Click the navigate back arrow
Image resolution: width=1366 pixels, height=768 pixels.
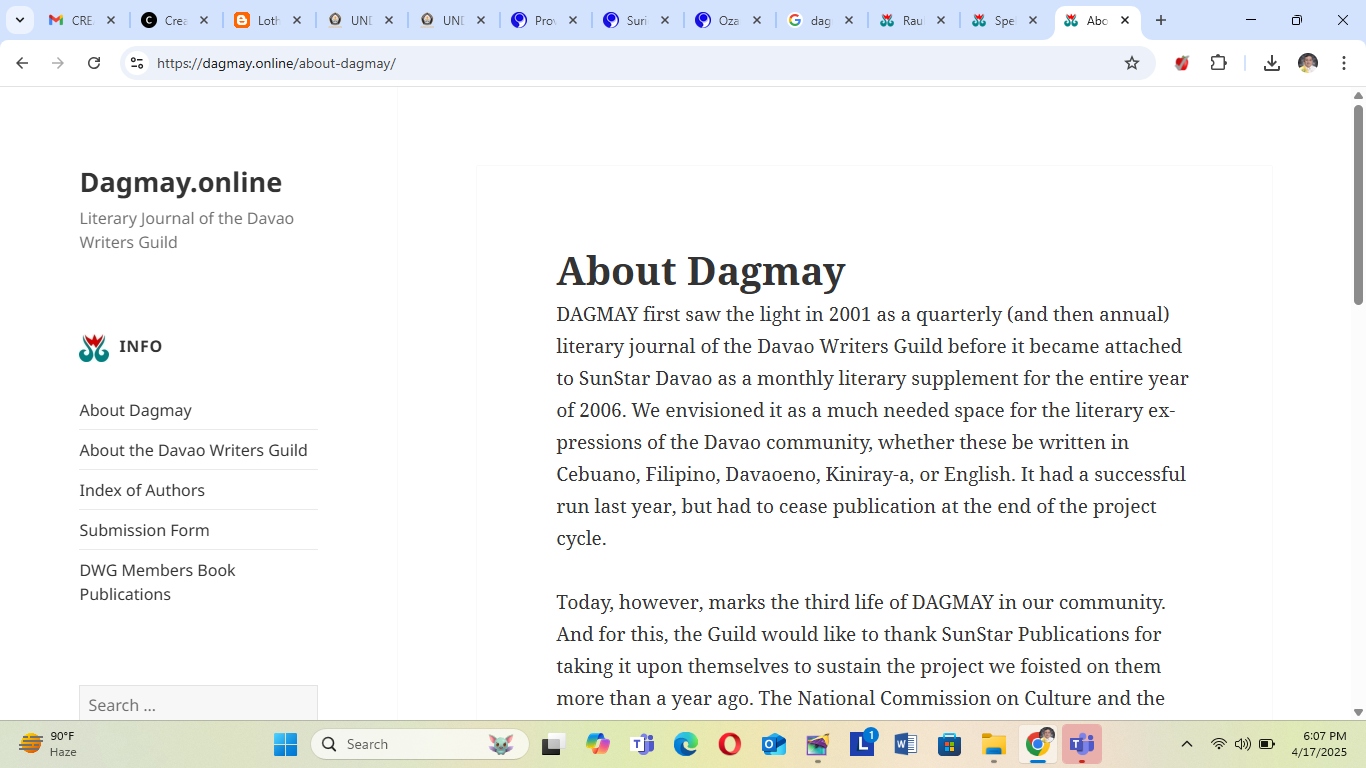(22, 62)
